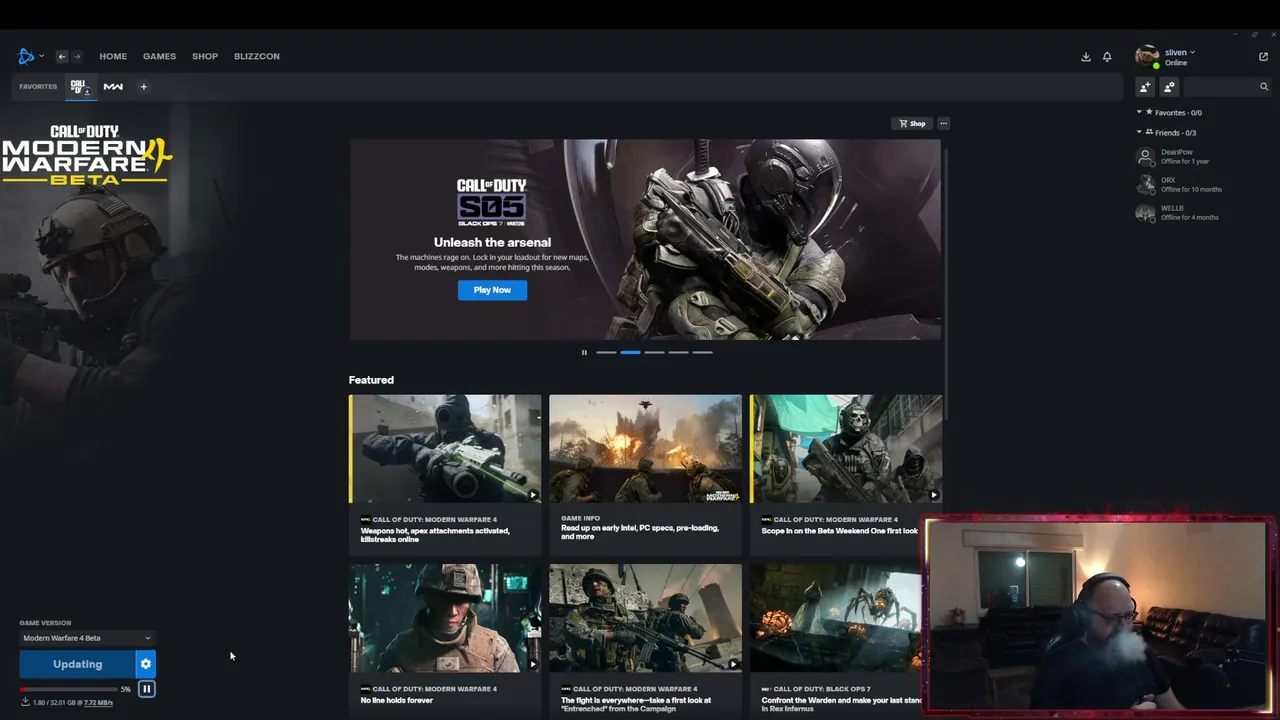1280x720 pixels.
Task: Select the Call of Duty favorites tab
Action: (80, 87)
